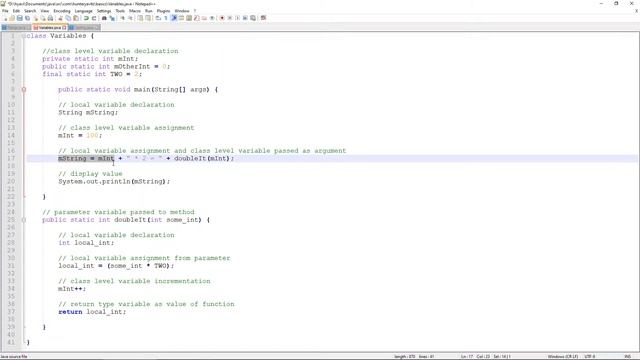This screenshot has width=640, height=360.
Task: Click the last toolbar icon after Save Macro
Action: (x=263, y=18)
